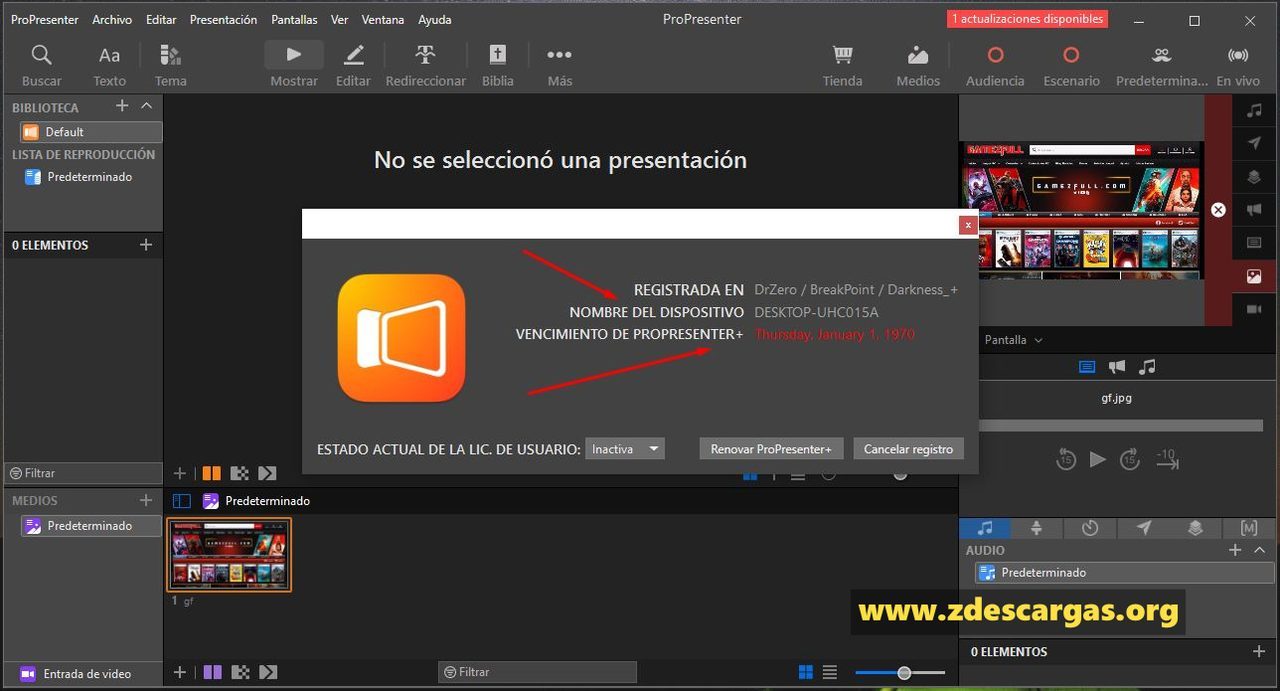Open the Biblia panel
The height and width of the screenshot is (691, 1280).
(497, 66)
